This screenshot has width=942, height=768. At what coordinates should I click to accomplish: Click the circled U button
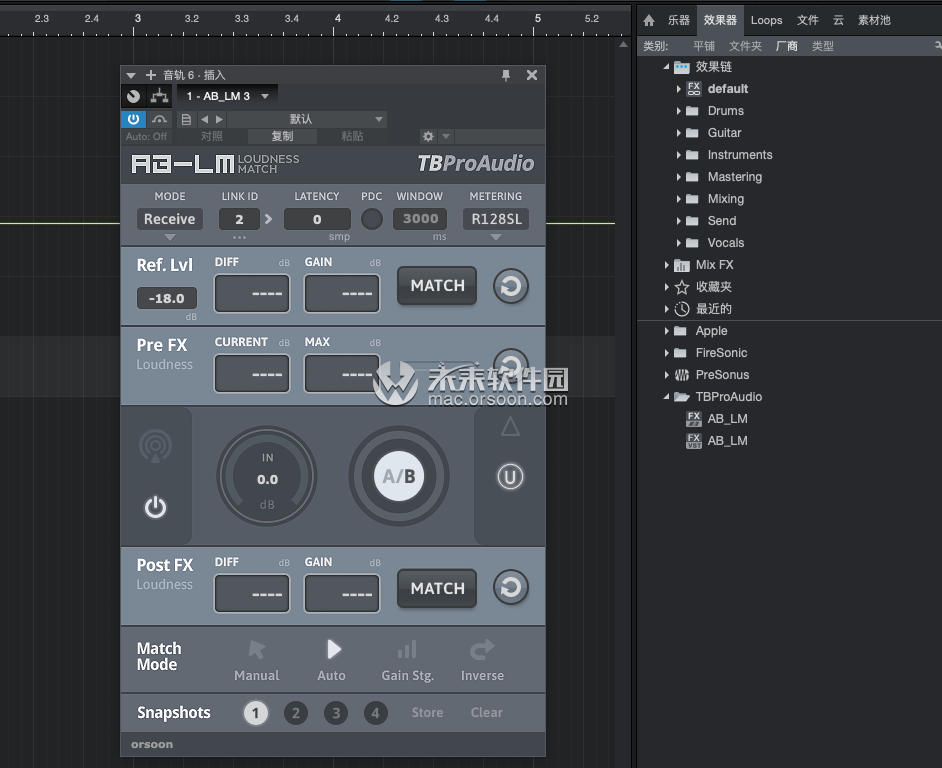pos(510,477)
